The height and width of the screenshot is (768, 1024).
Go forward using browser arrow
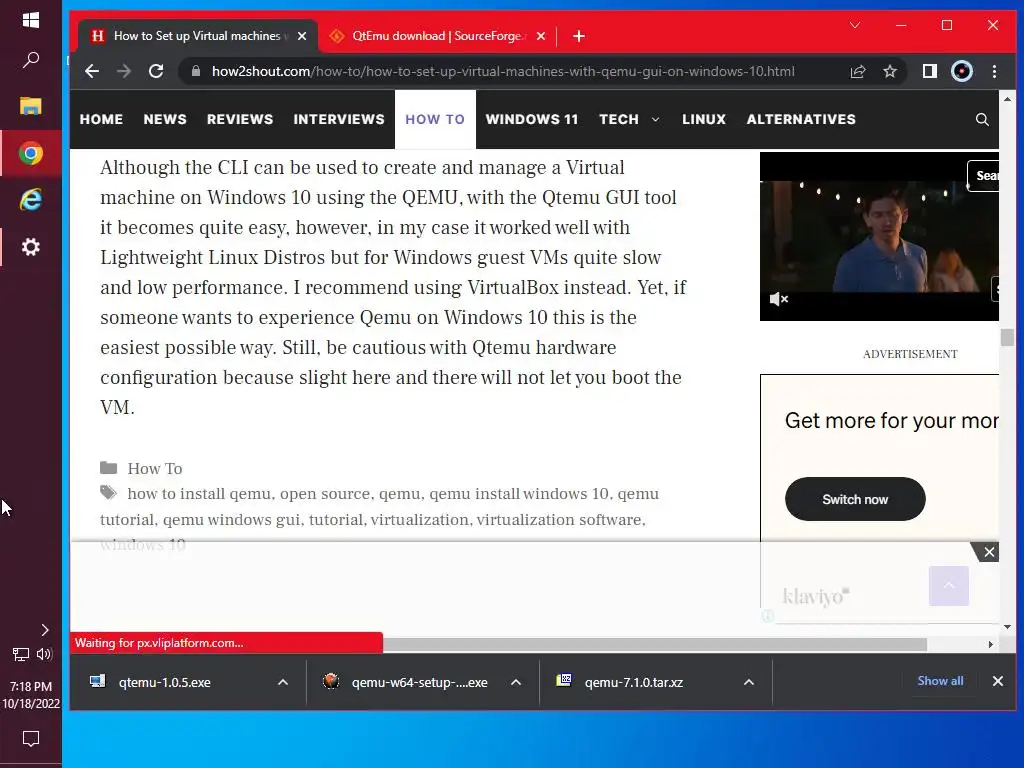[123, 71]
